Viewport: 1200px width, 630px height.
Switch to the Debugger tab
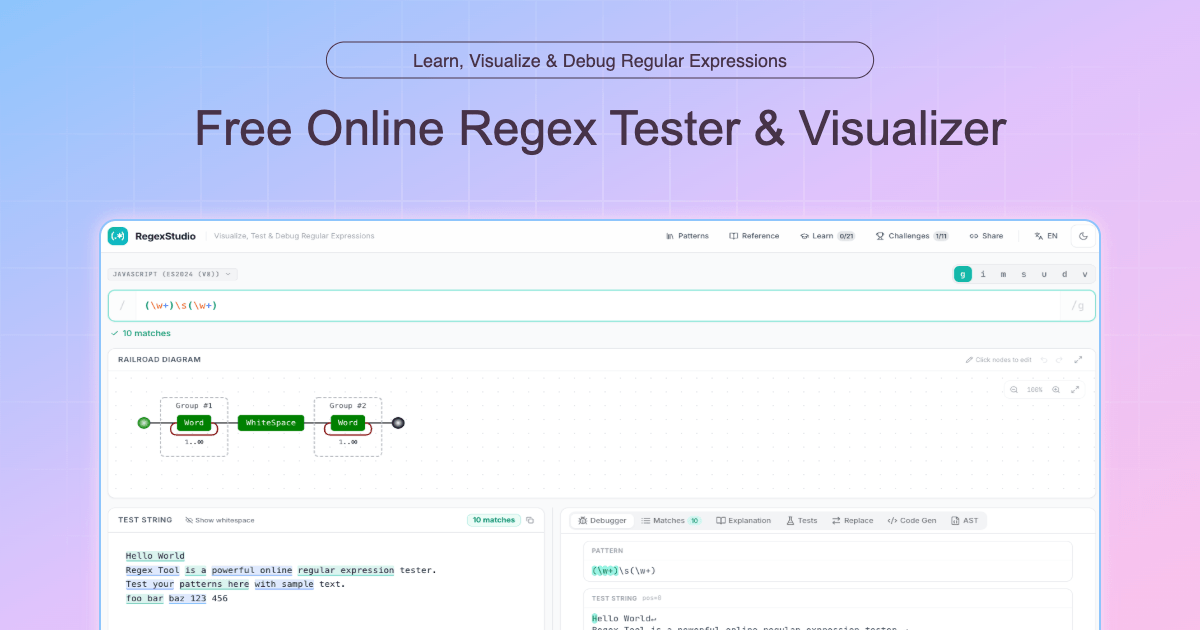coord(602,520)
